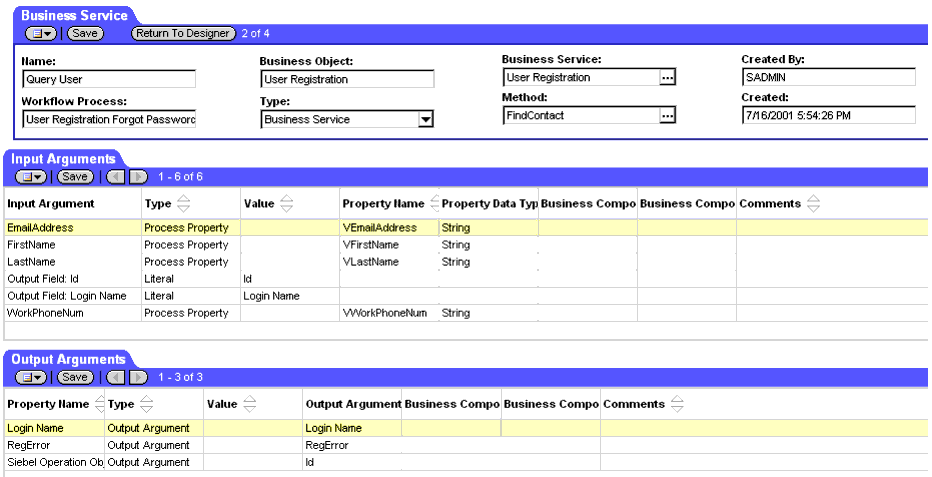
Task: Open the Type dropdown arrow
Action: (425, 119)
